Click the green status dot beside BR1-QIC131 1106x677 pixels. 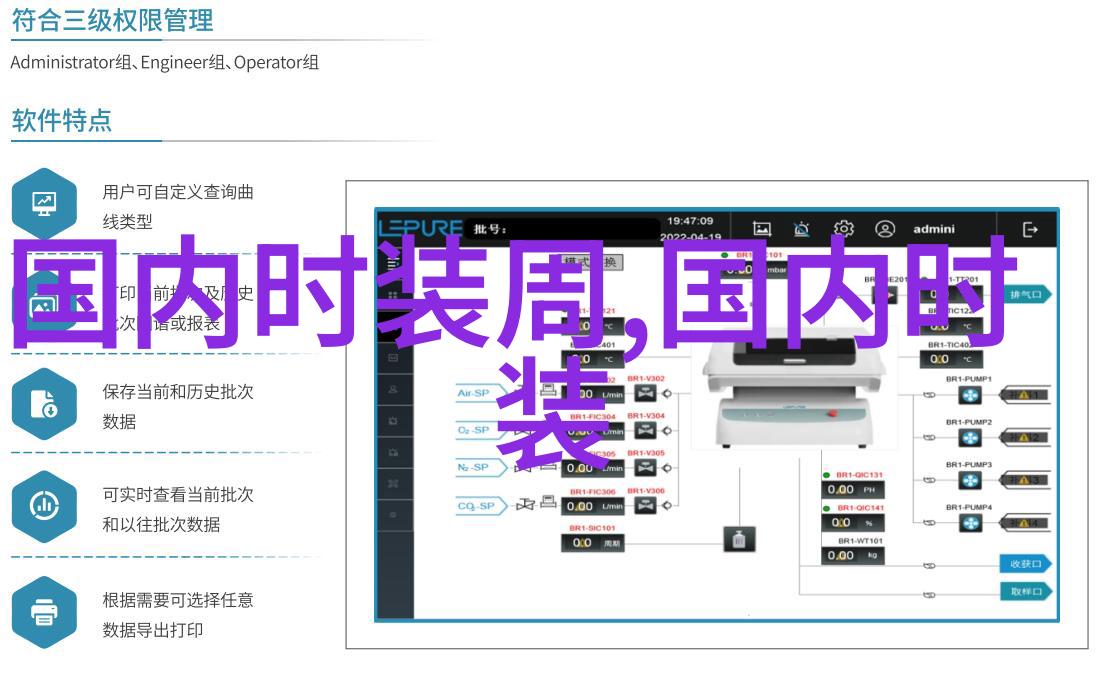point(826,475)
